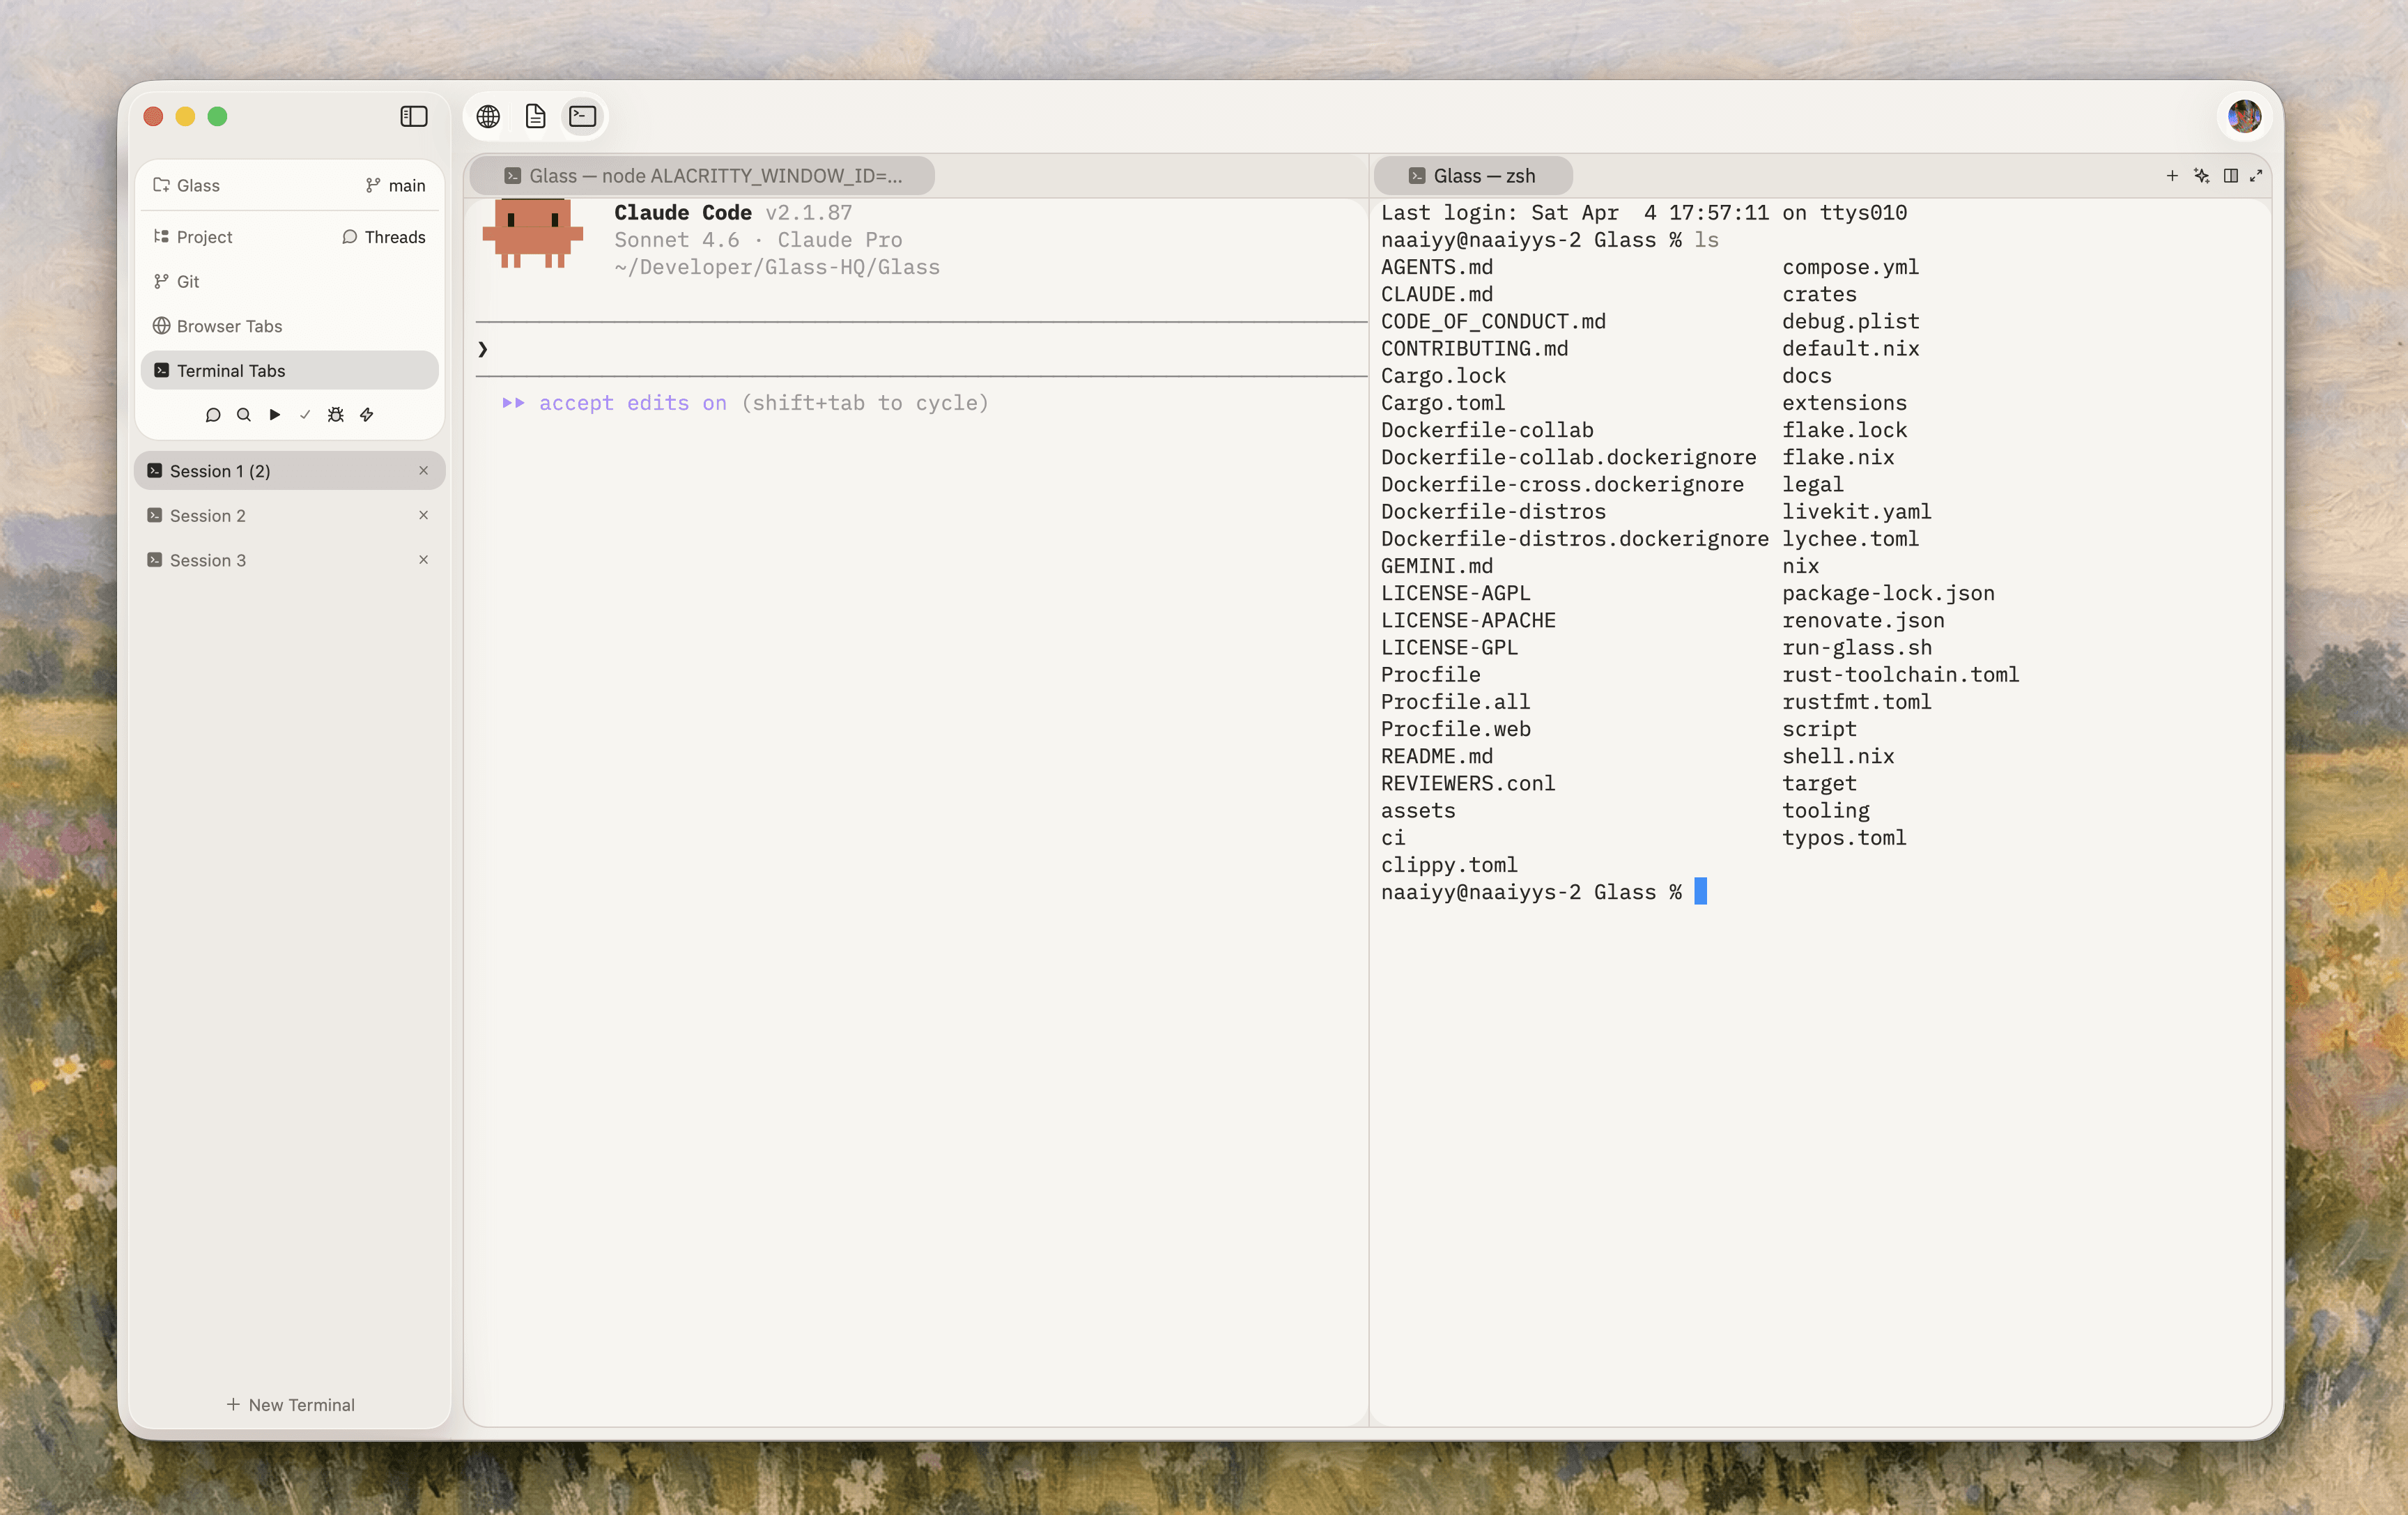Click AGENTS.md in ls output
Screen dimensions: 2408x1515
coord(1437,267)
